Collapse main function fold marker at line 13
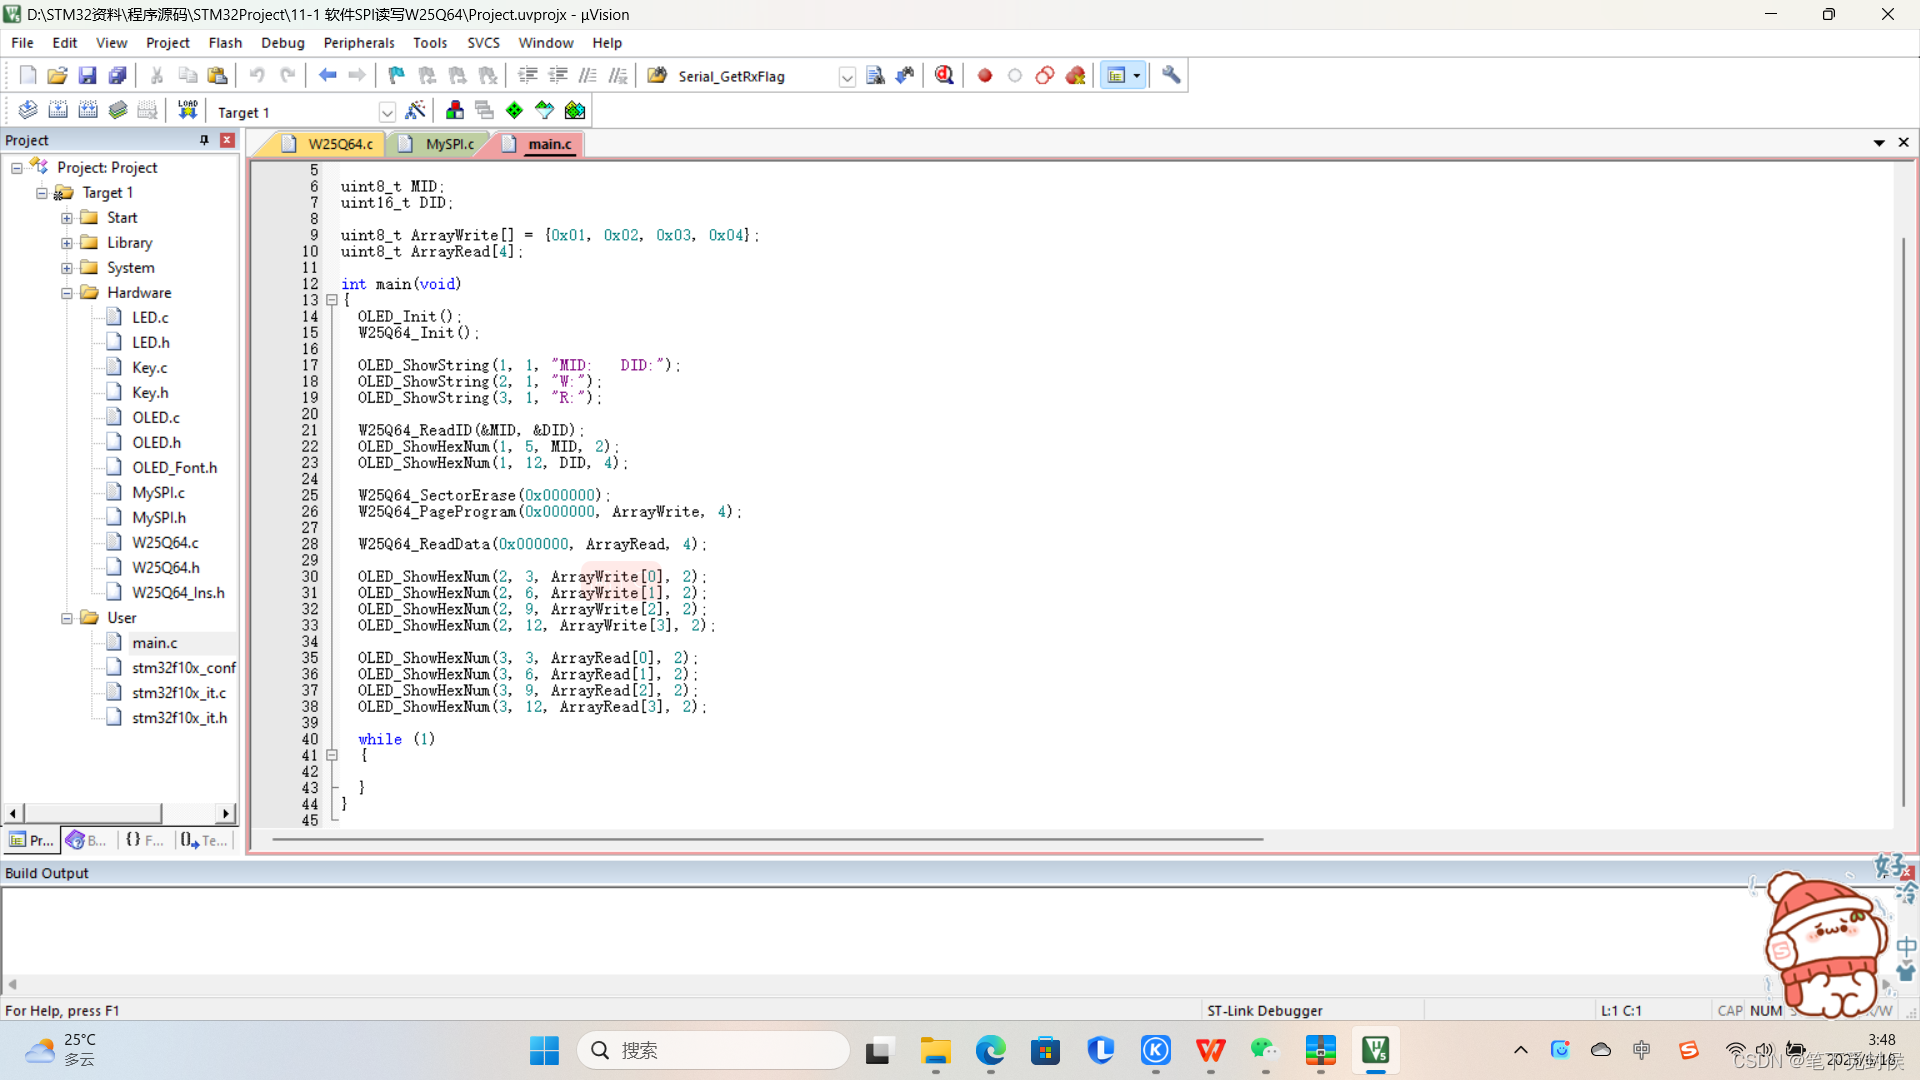The image size is (1920, 1080). pos(332,300)
